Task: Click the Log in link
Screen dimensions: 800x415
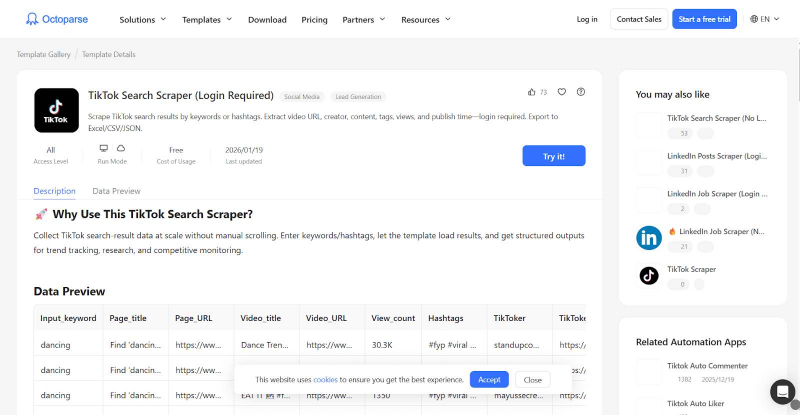Action: pyautogui.click(x=587, y=19)
